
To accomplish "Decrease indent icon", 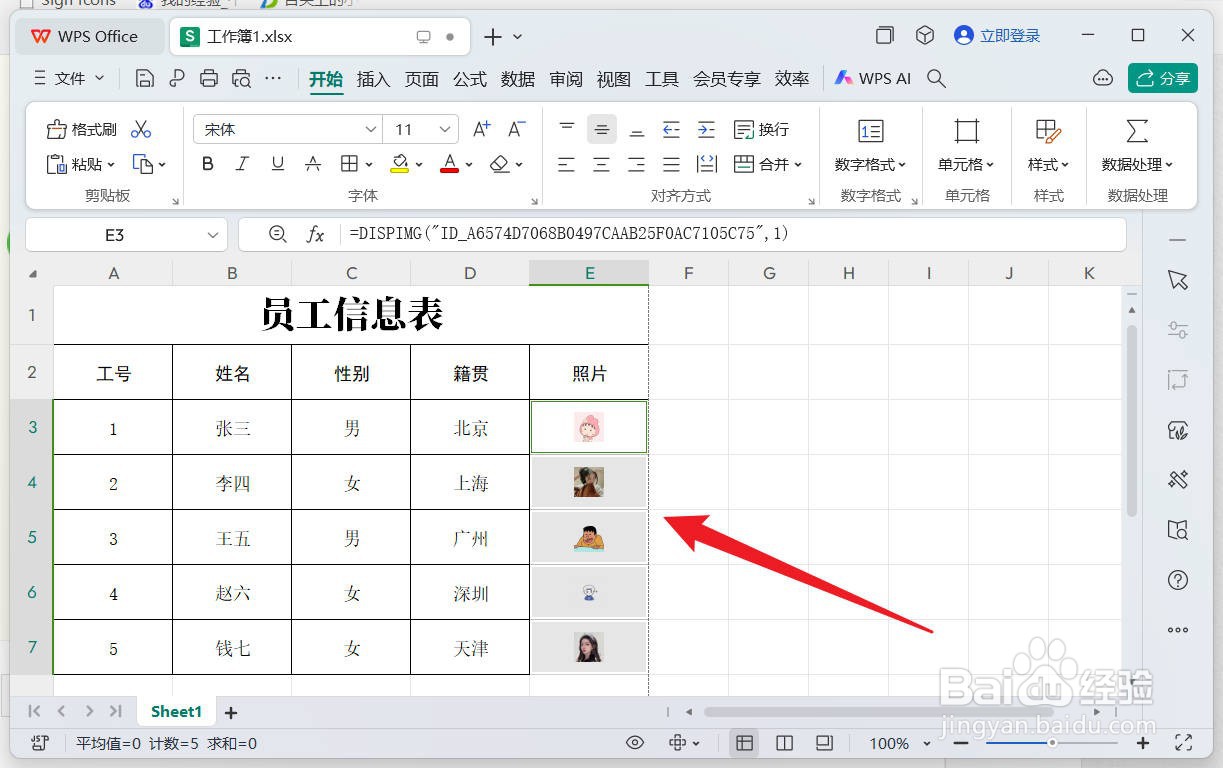I will click(x=671, y=129).
